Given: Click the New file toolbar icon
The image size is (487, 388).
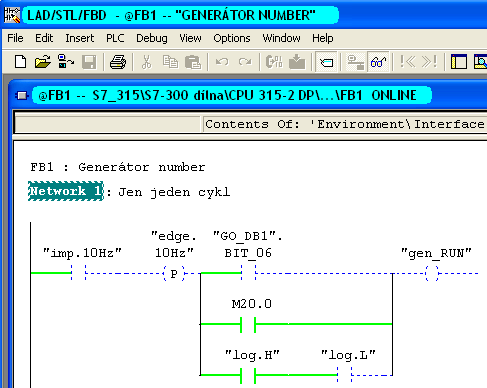Looking at the screenshot, I should tap(20, 62).
